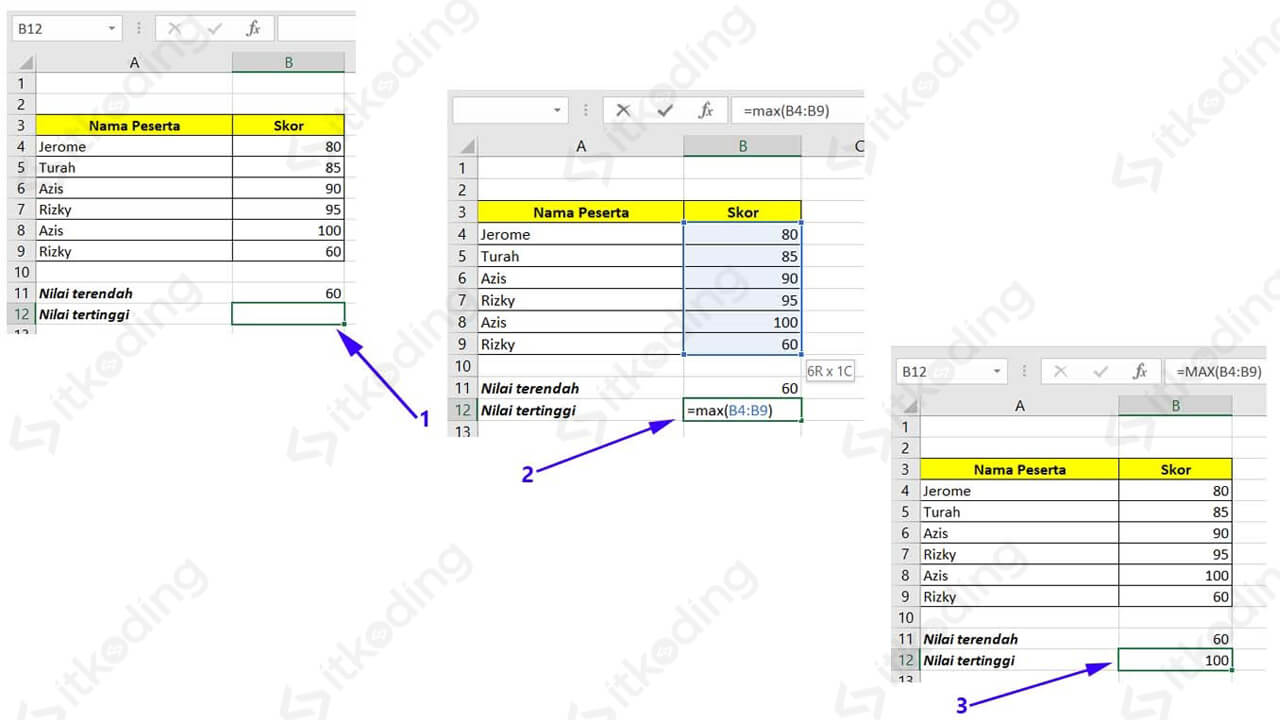
Task: Click score 80 cell in left sheet
Action: pos(288,147)
